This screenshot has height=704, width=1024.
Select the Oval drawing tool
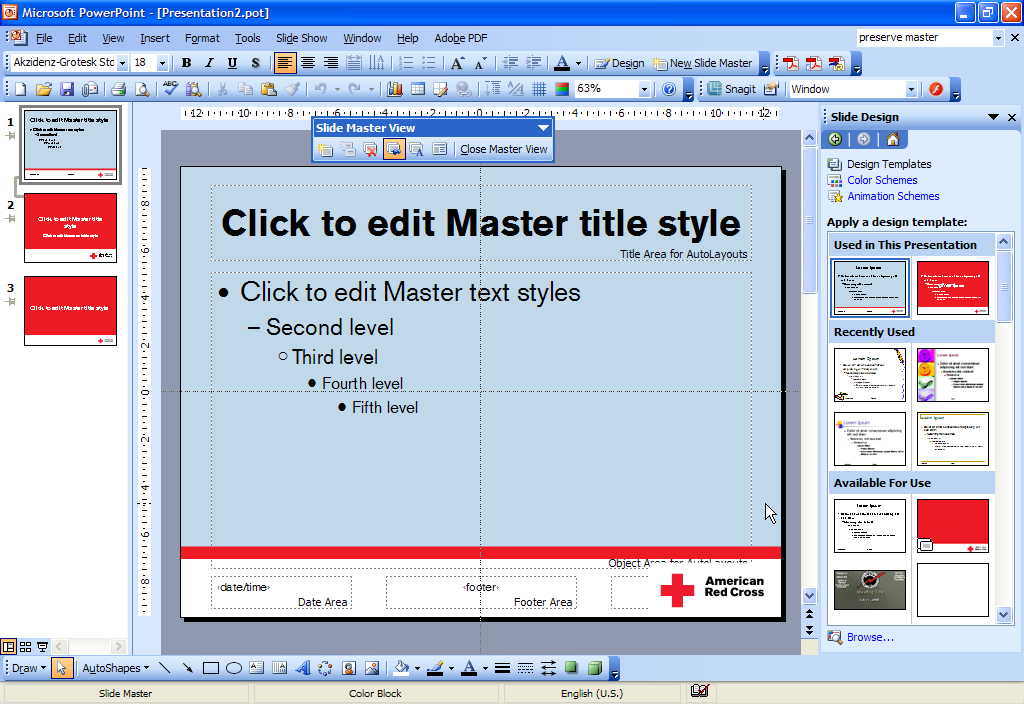point(234,667)
